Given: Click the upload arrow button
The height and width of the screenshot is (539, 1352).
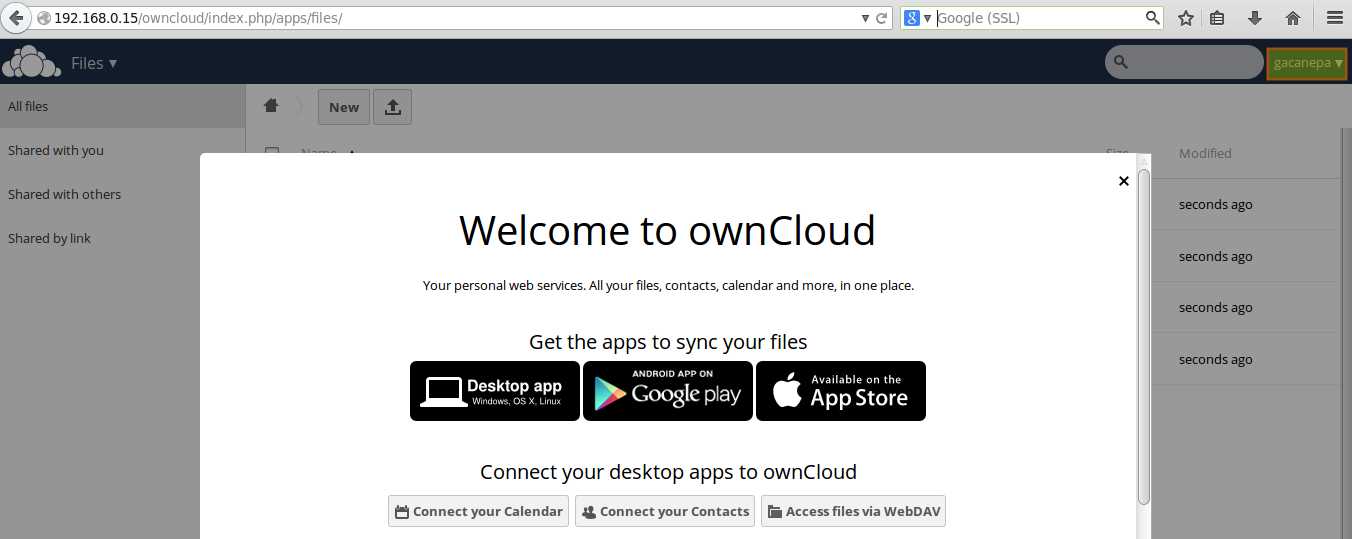Looking at the screenshot, I should click(393, 107).
